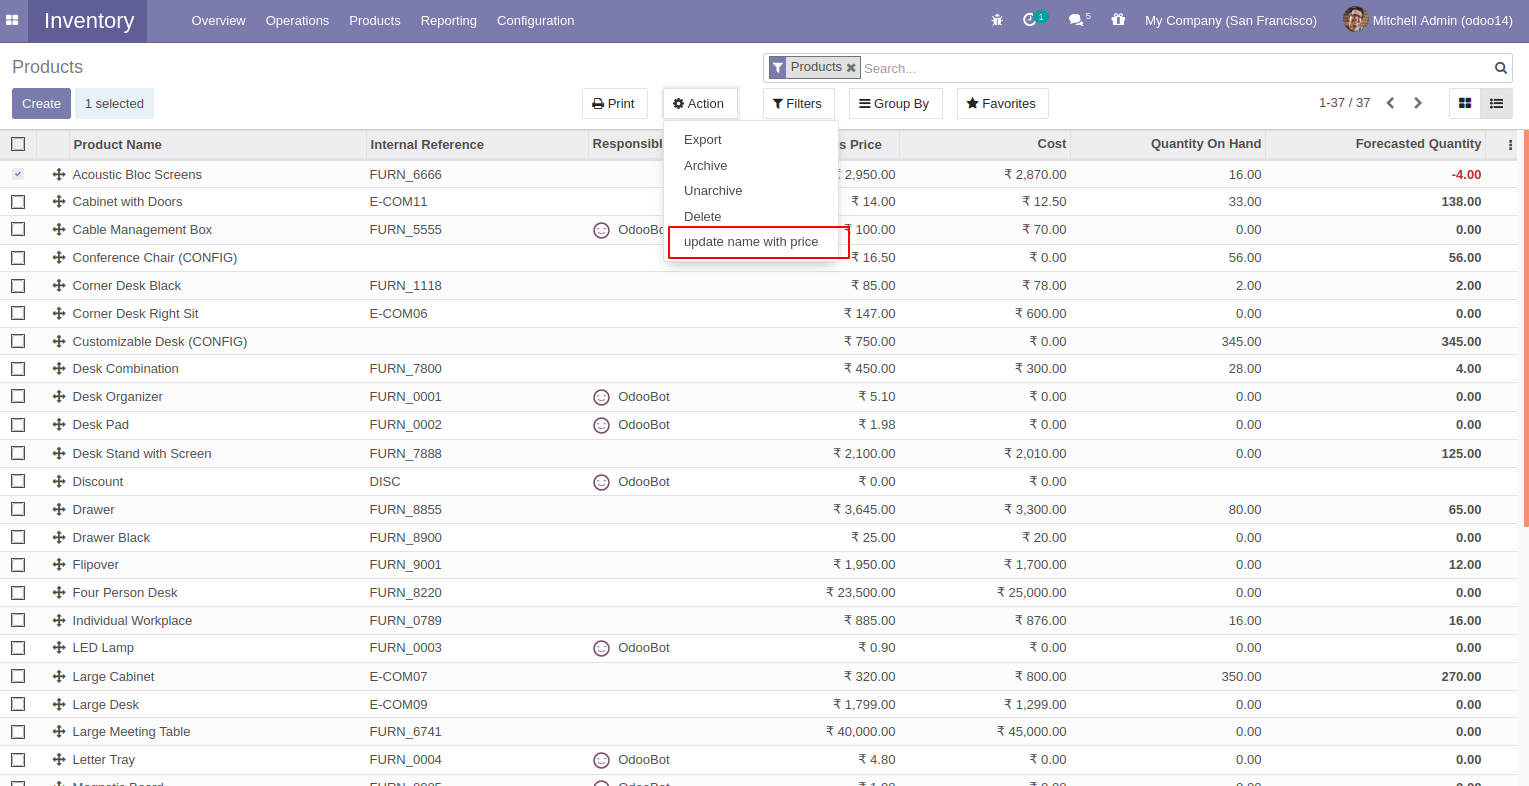Open optional columns menu icon
This screenshot has height=786, width=1529.
[1510, 145]
